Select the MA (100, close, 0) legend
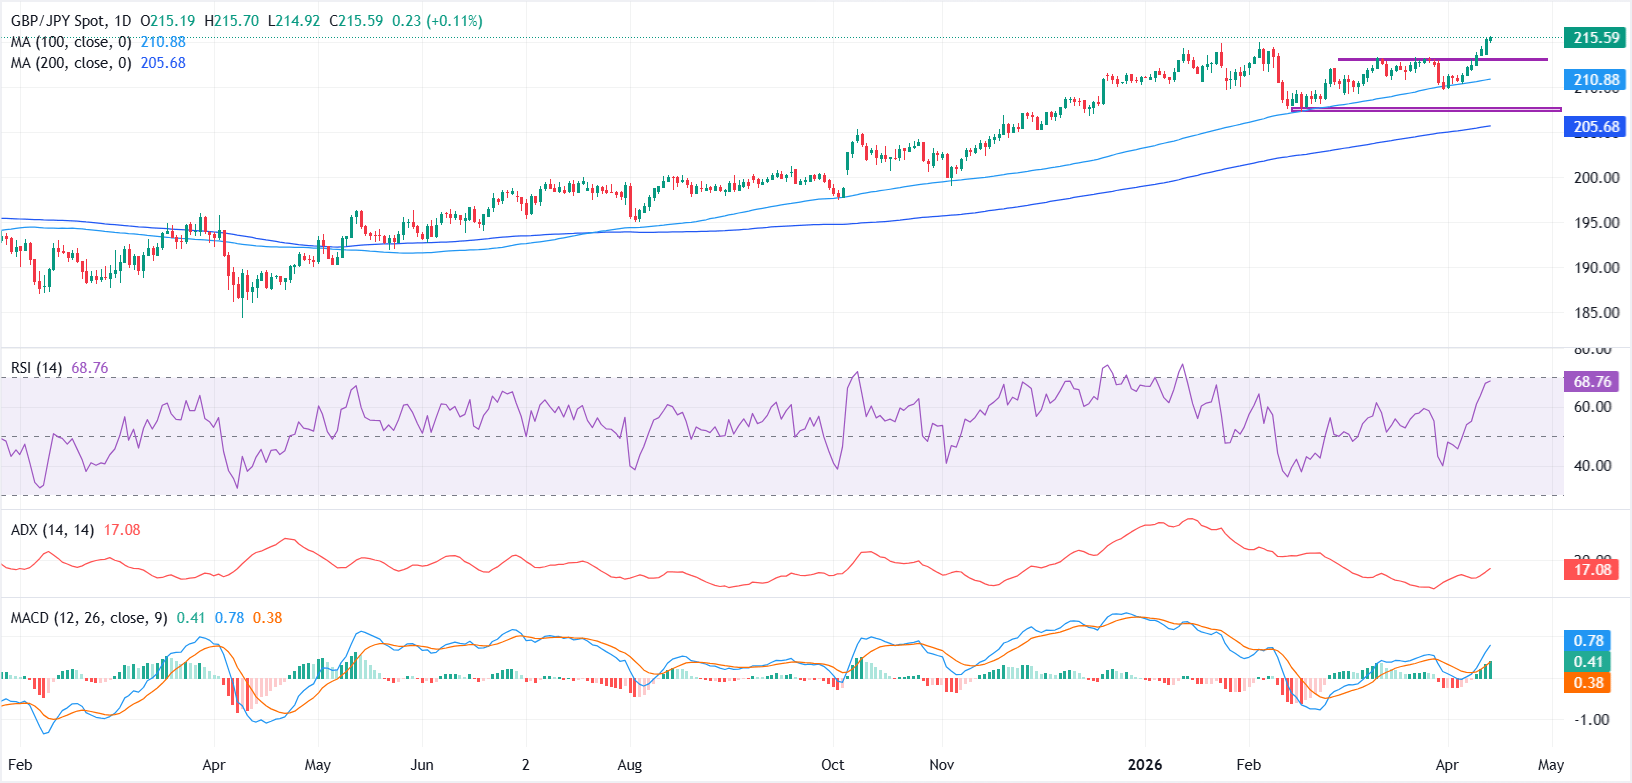 click(x=72, y=42)
